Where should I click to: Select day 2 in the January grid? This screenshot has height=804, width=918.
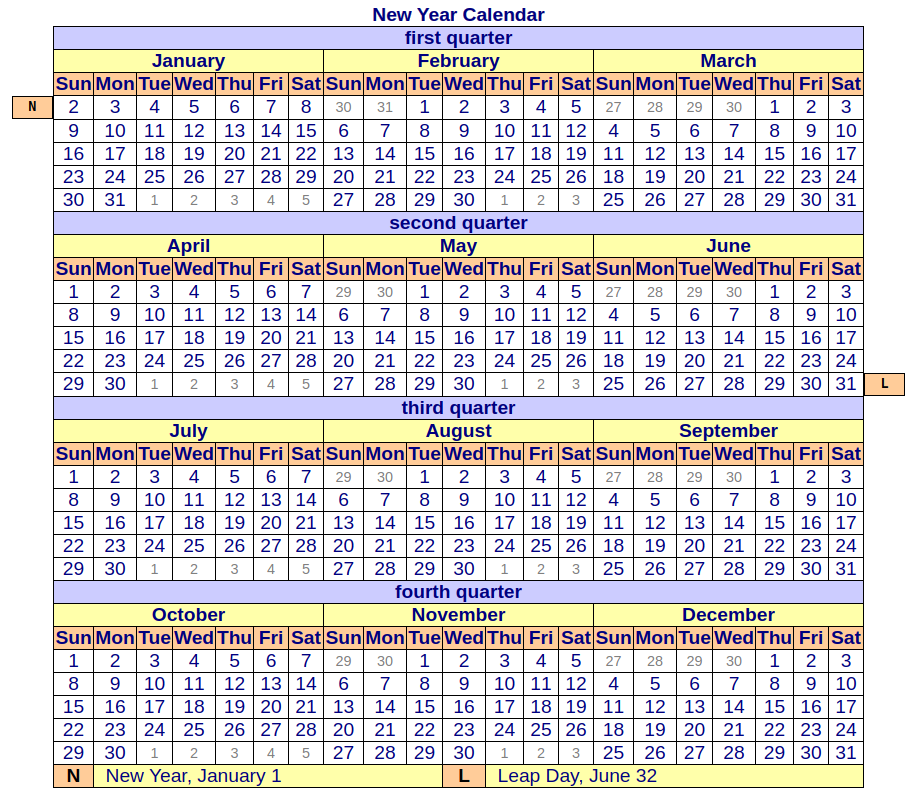[73, 107]
